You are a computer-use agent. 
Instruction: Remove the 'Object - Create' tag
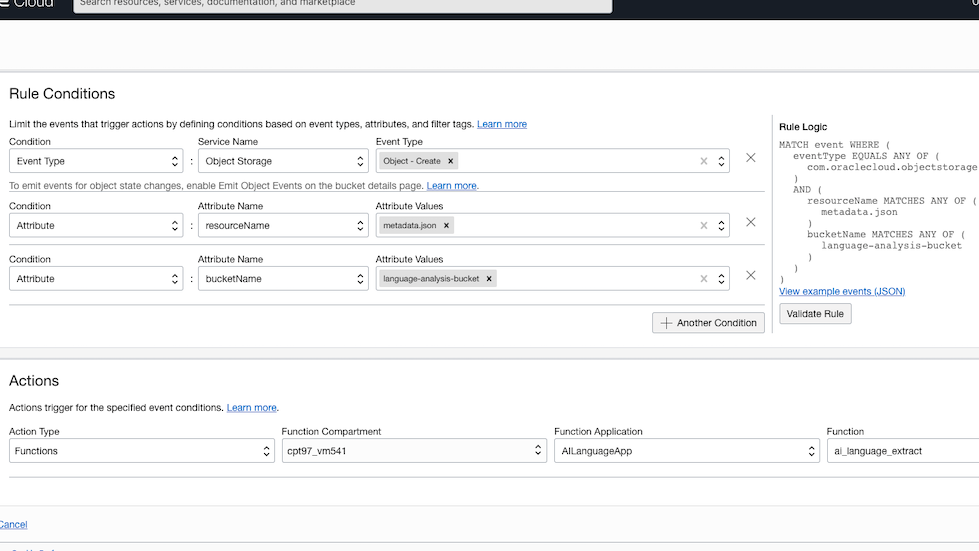[450, 161]
